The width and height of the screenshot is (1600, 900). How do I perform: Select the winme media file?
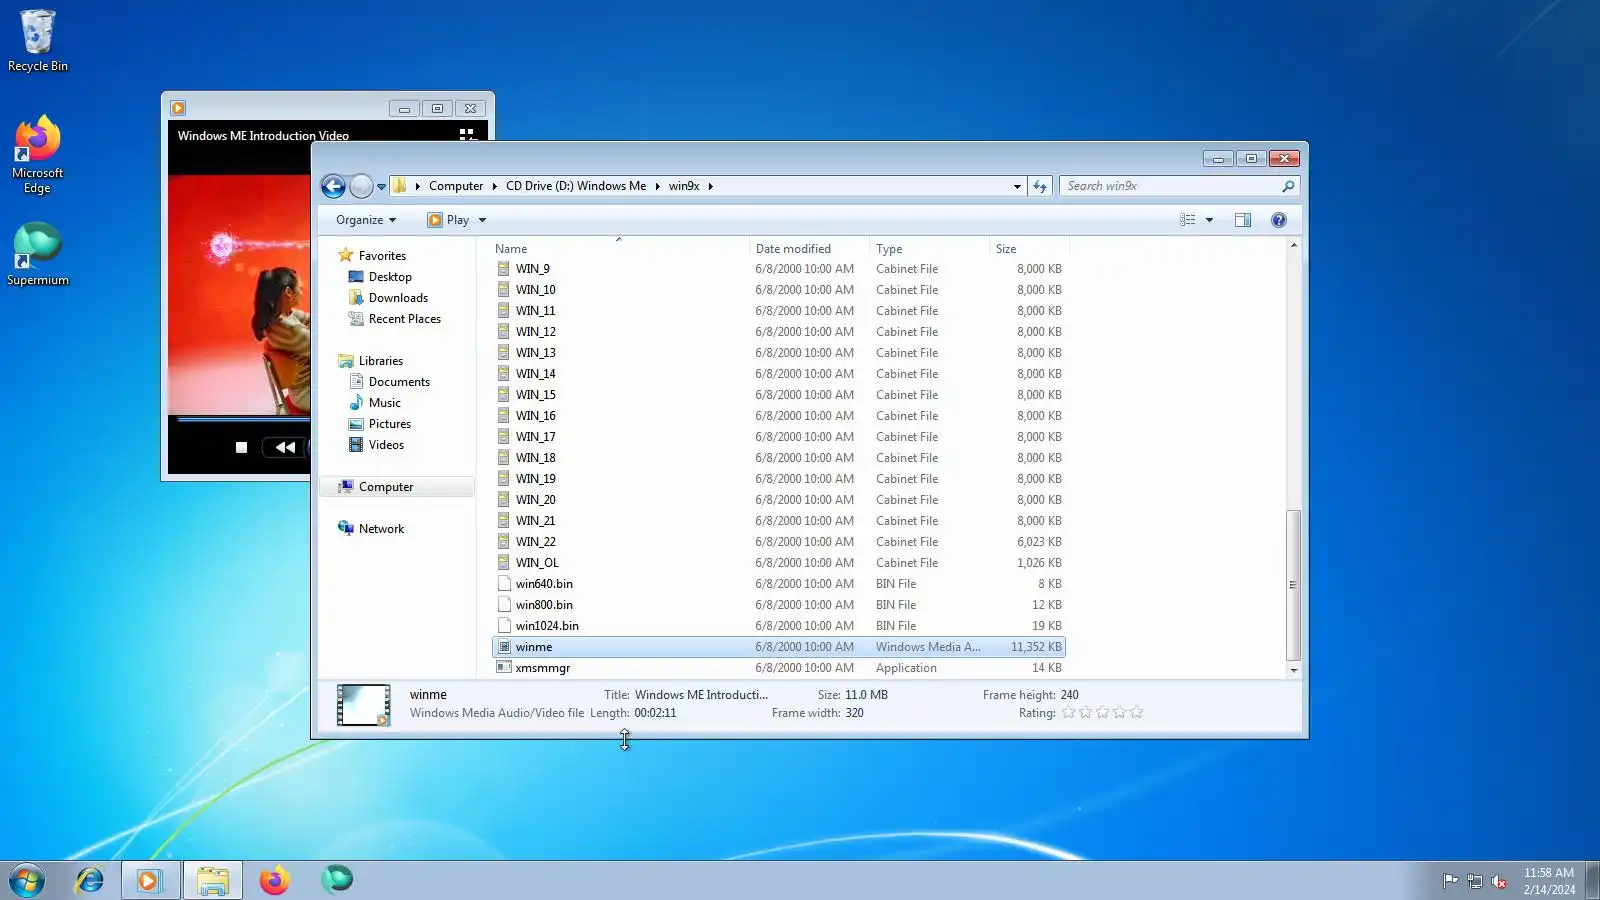(x=779, y=647)
